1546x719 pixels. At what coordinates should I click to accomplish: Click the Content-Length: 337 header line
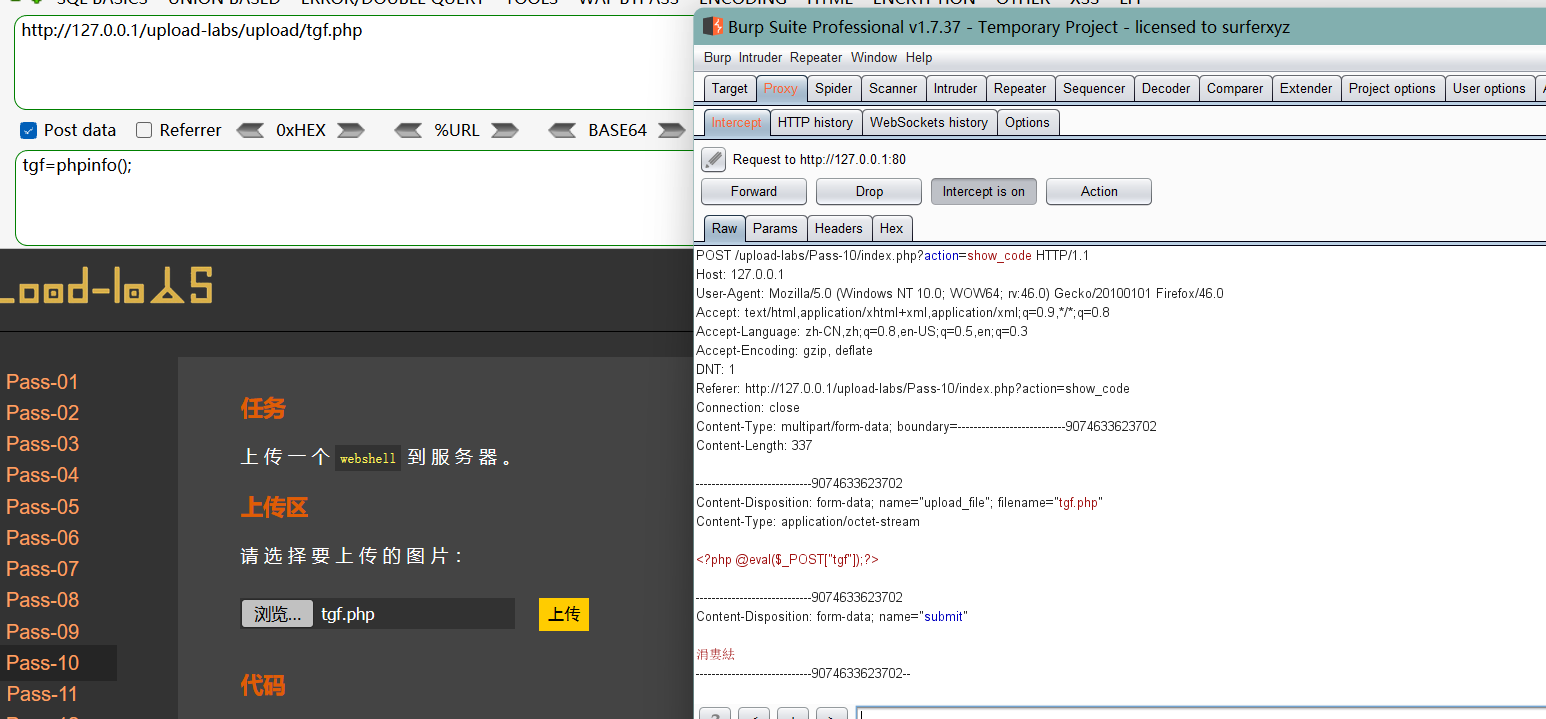(x=754, y=446)
